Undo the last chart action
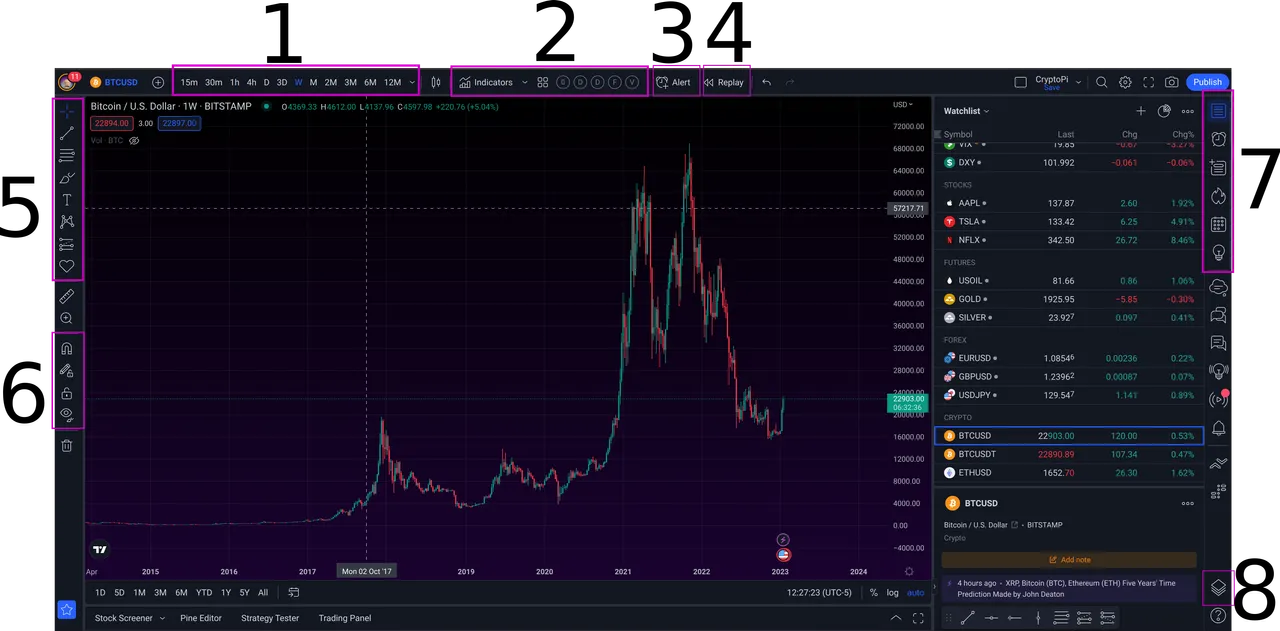1280x631 pixels. [766, 82]
